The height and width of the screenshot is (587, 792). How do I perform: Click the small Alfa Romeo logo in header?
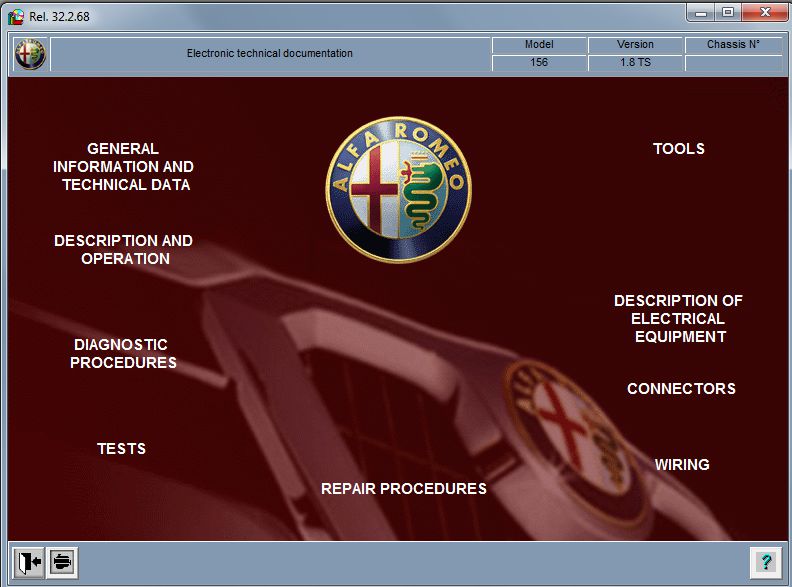point(30,54)
